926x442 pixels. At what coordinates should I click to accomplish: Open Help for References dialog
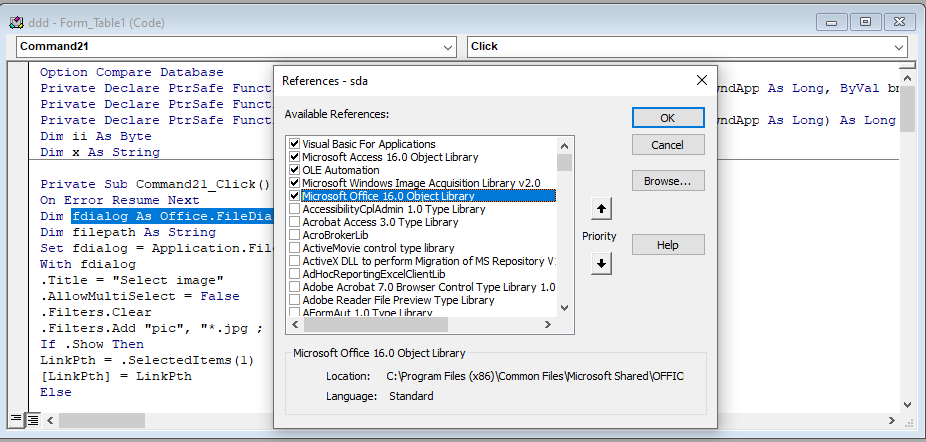pos(667,245)
